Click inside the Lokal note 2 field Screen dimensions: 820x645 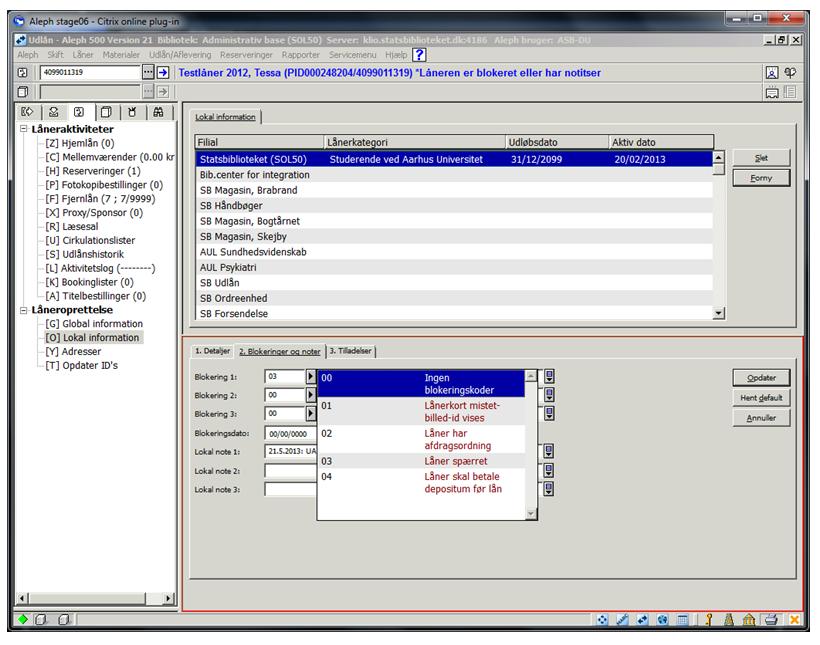pyautogui.click(x=290, y=470)
